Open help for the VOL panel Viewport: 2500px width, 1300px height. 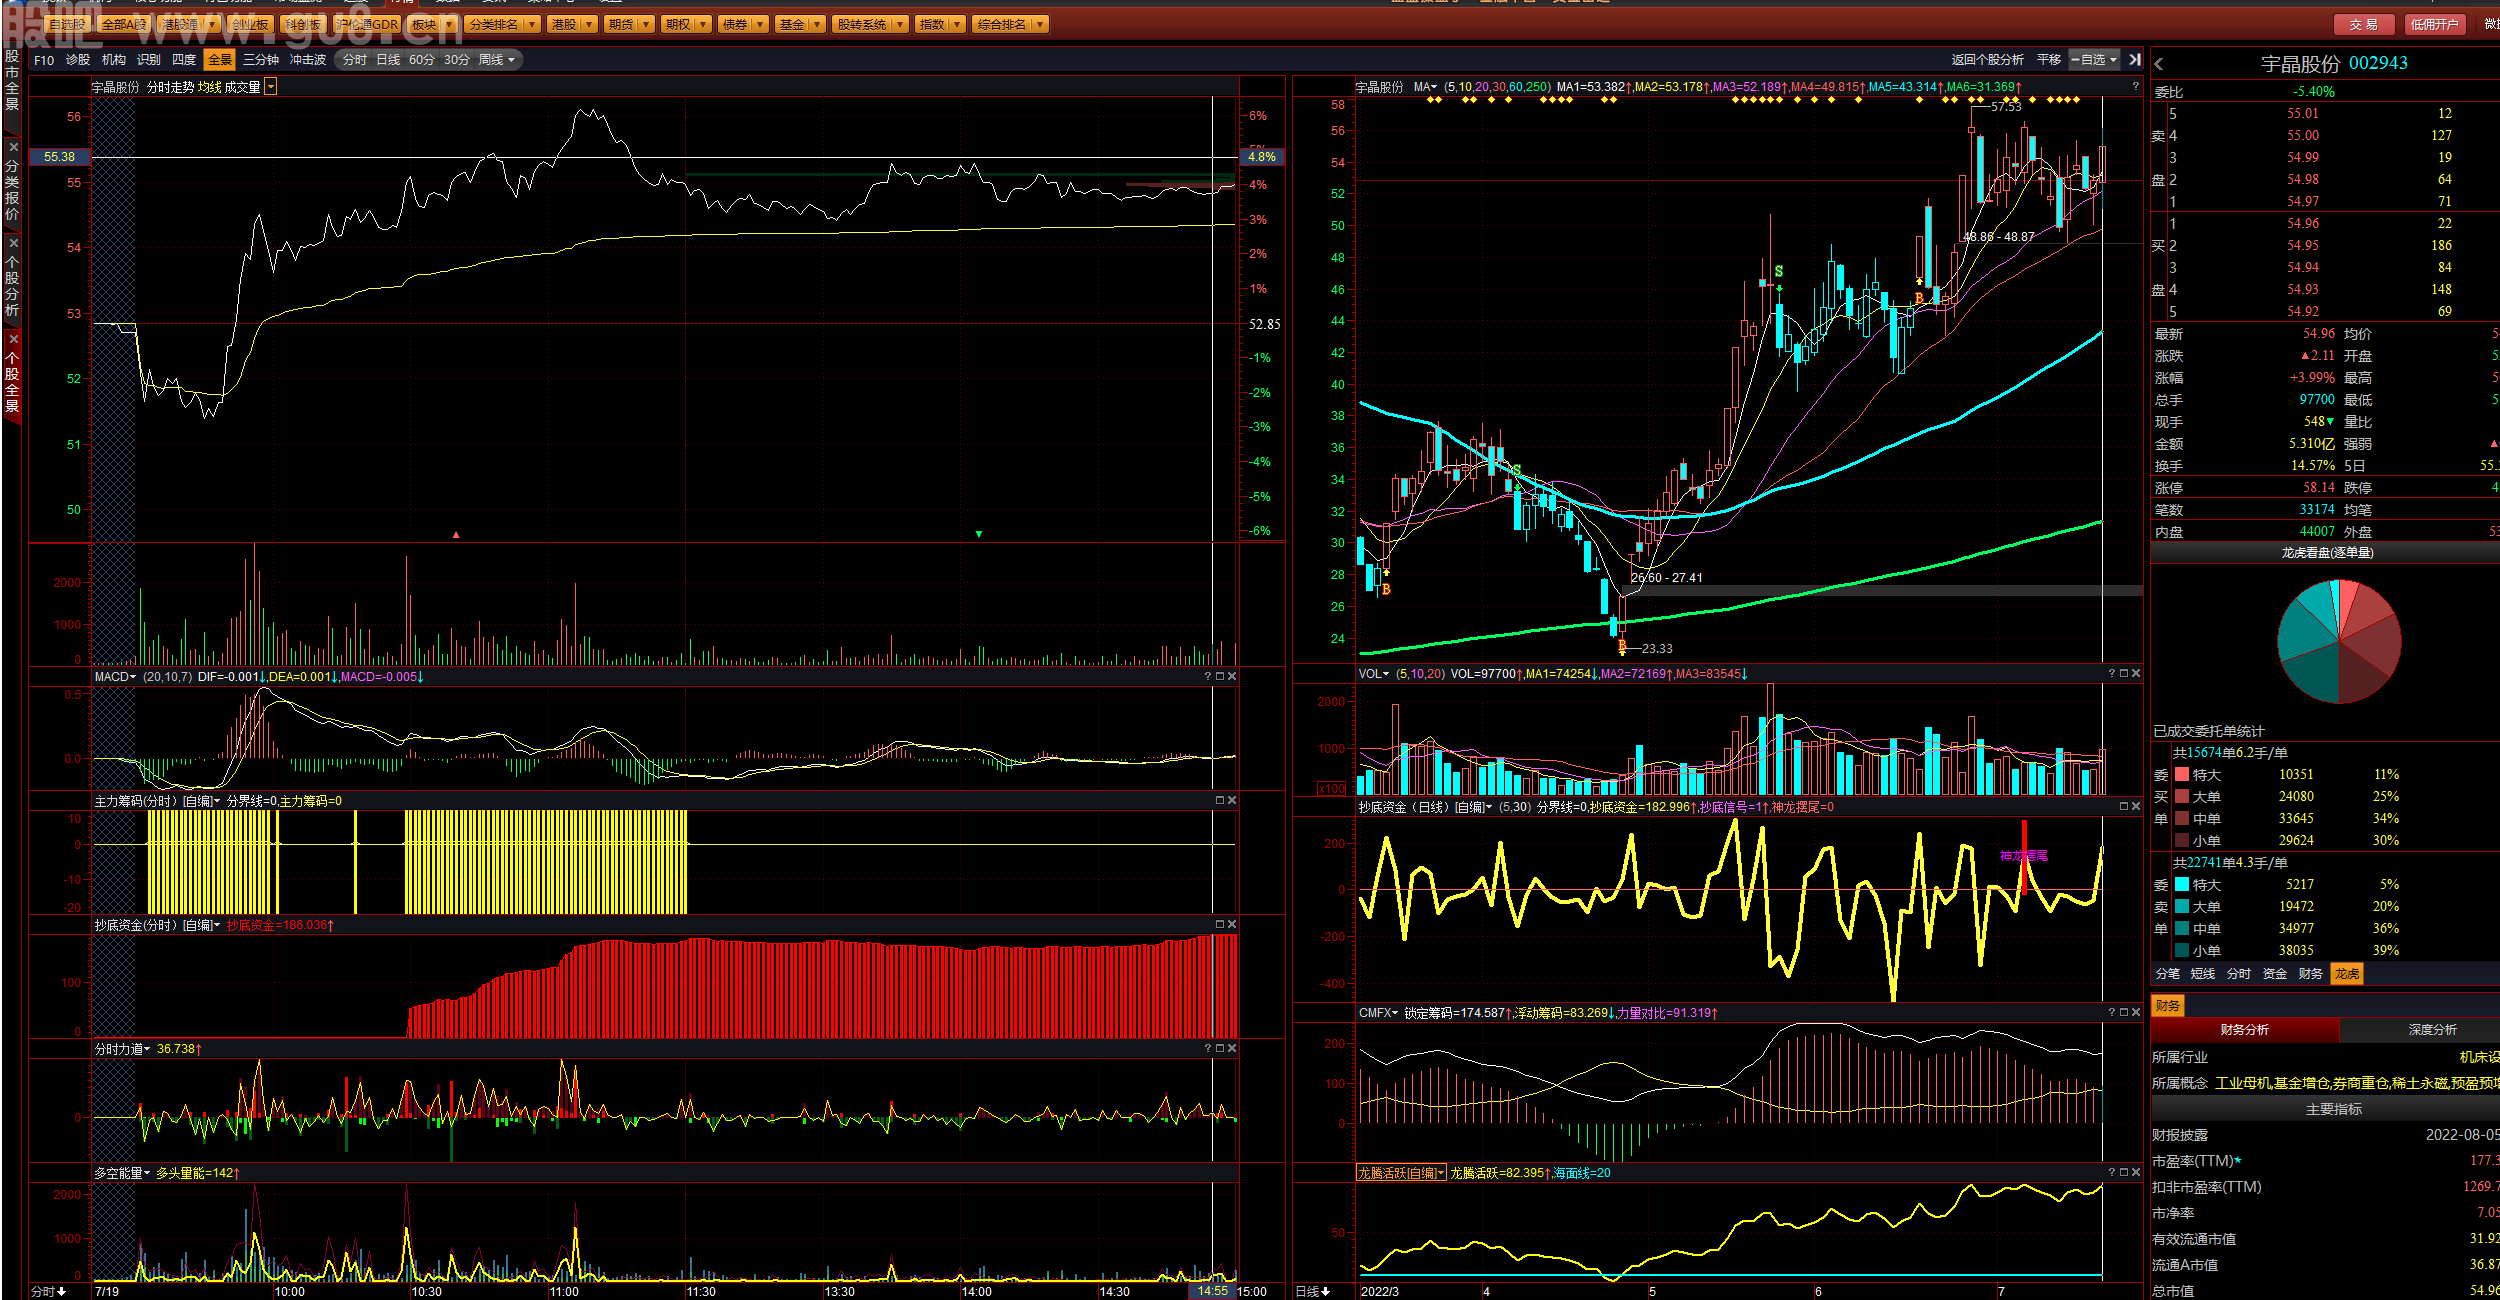[x=2112, y=674]
